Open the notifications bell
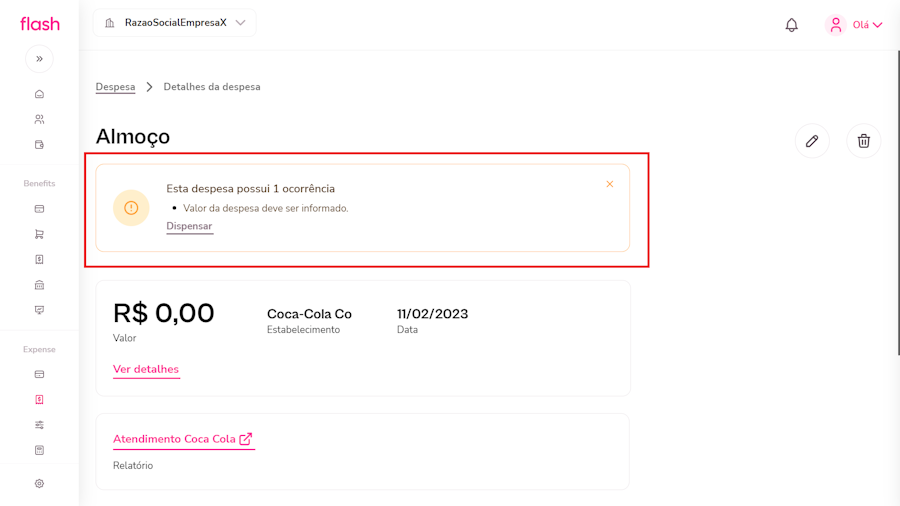 [791, 25]
